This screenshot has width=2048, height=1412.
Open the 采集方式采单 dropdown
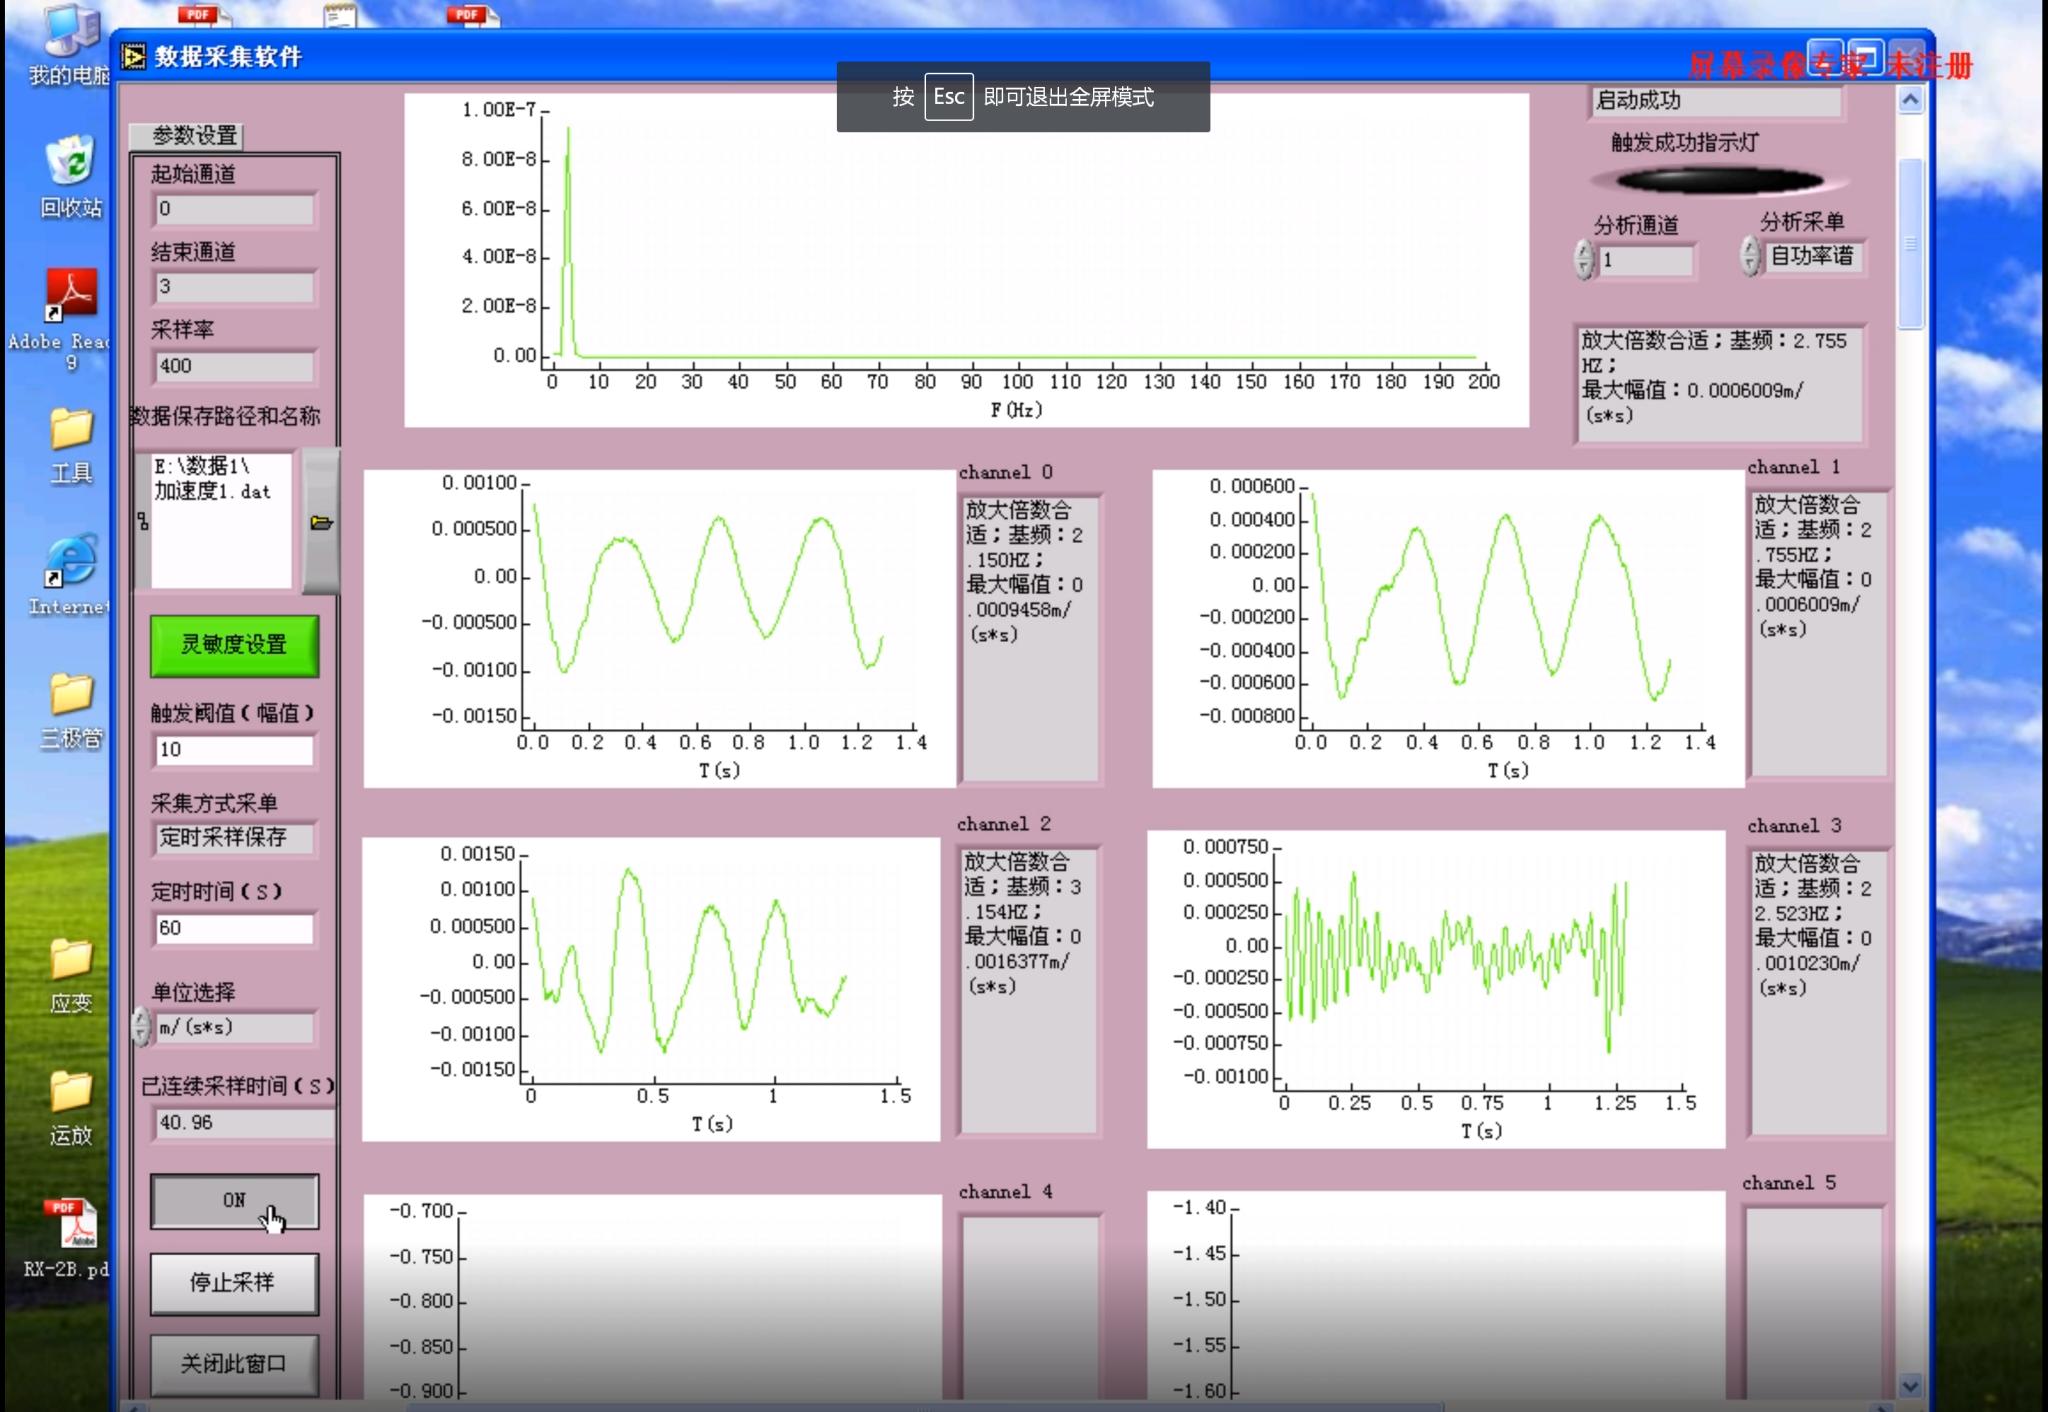click(x=234, y=838)
